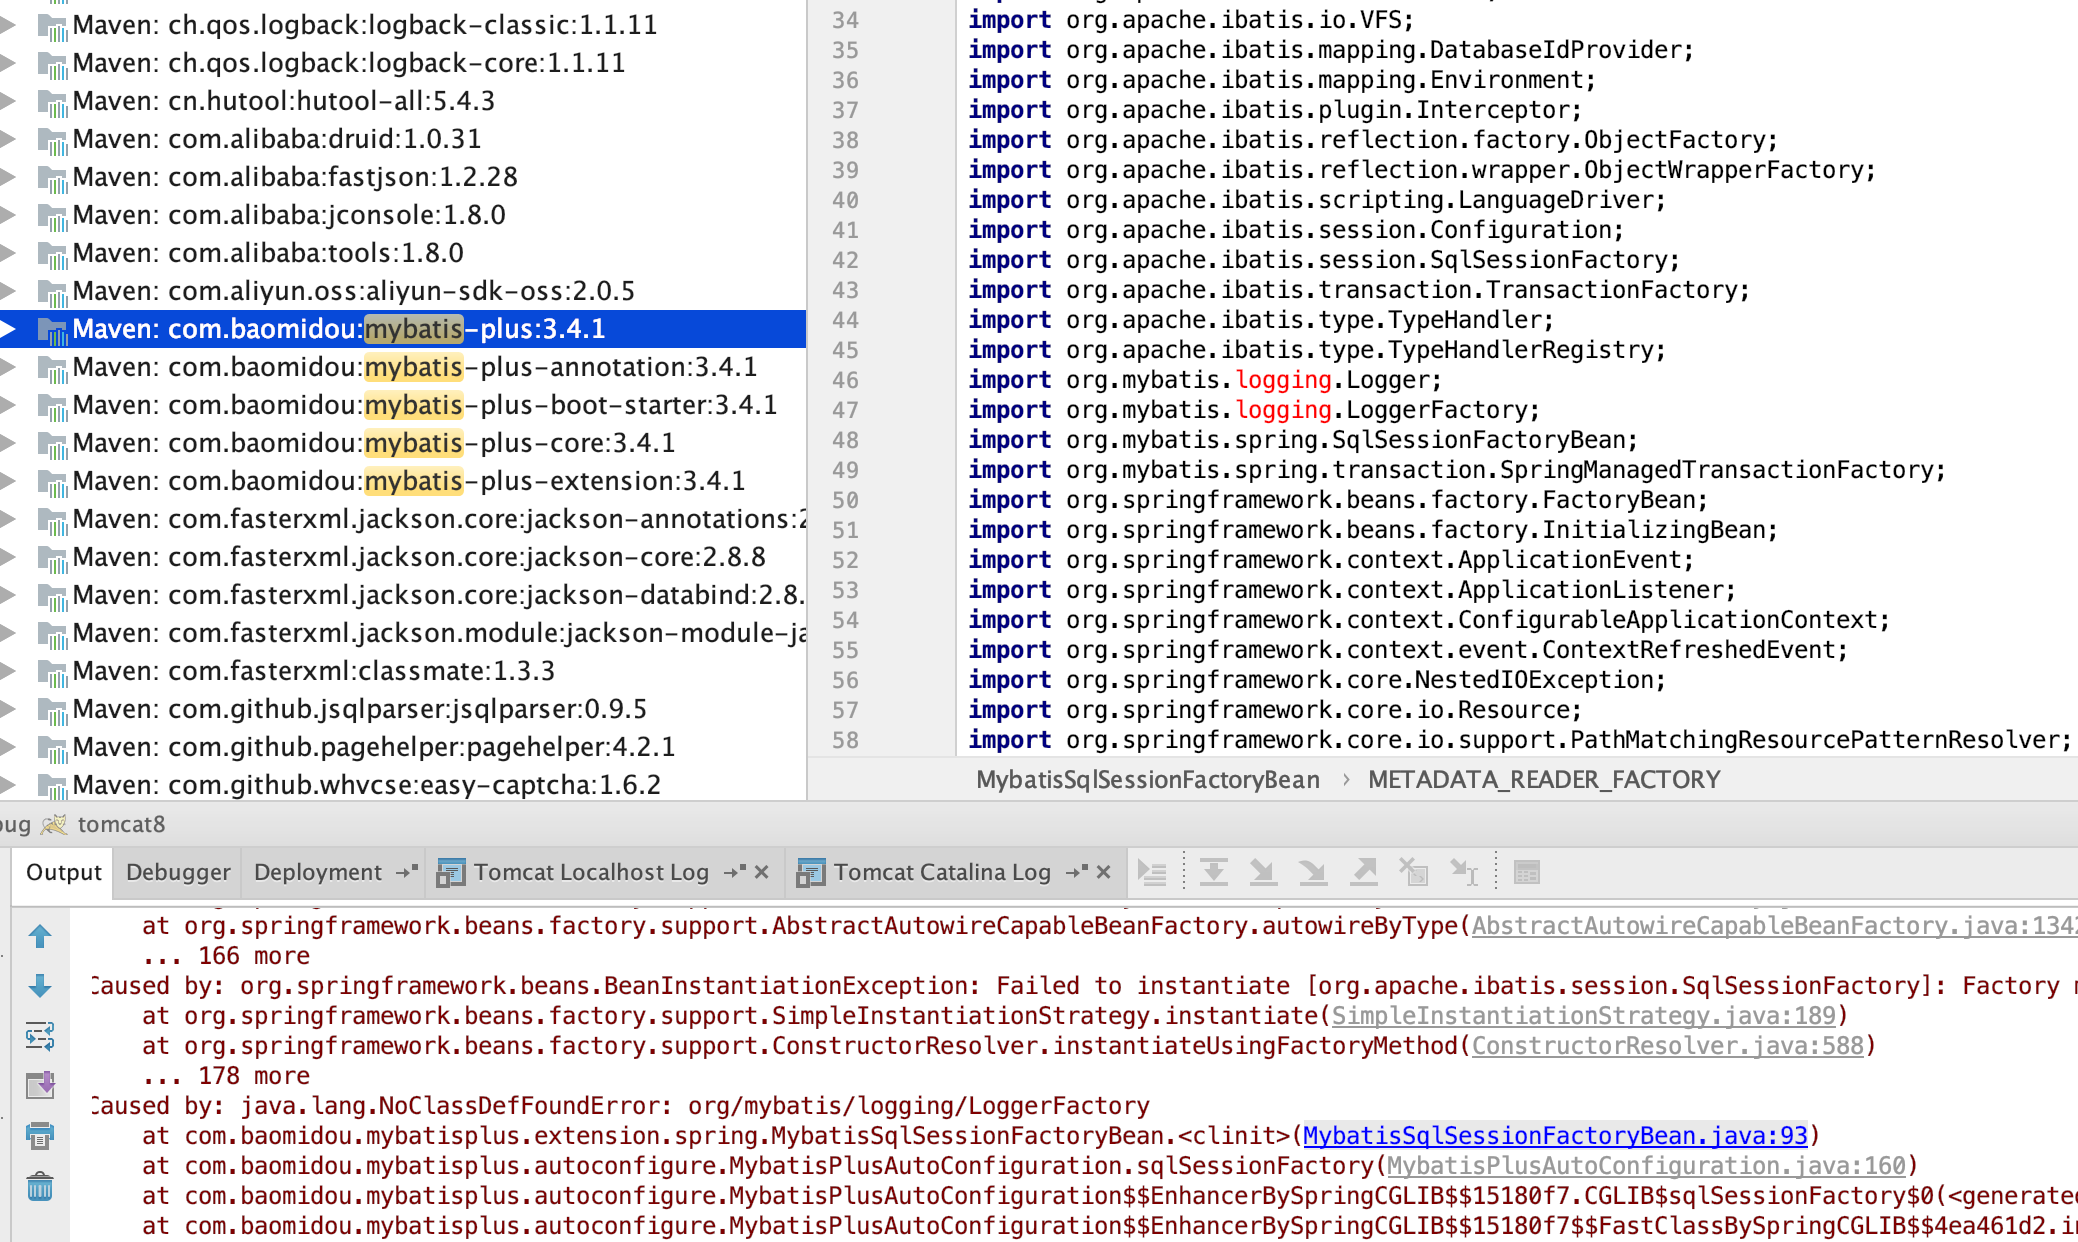Toggle soft-wrap for the console output
The height and width of the screenshot is (1242, 2078).
coord(40,1036)
